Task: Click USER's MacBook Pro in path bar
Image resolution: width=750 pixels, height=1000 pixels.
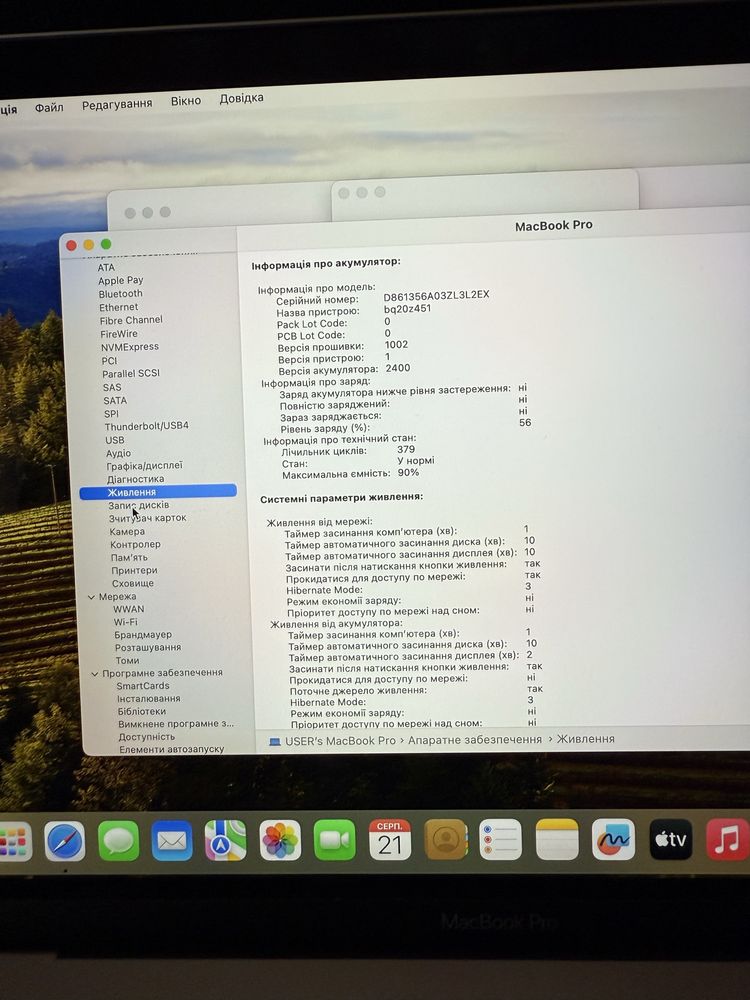Action: [340, 740]
